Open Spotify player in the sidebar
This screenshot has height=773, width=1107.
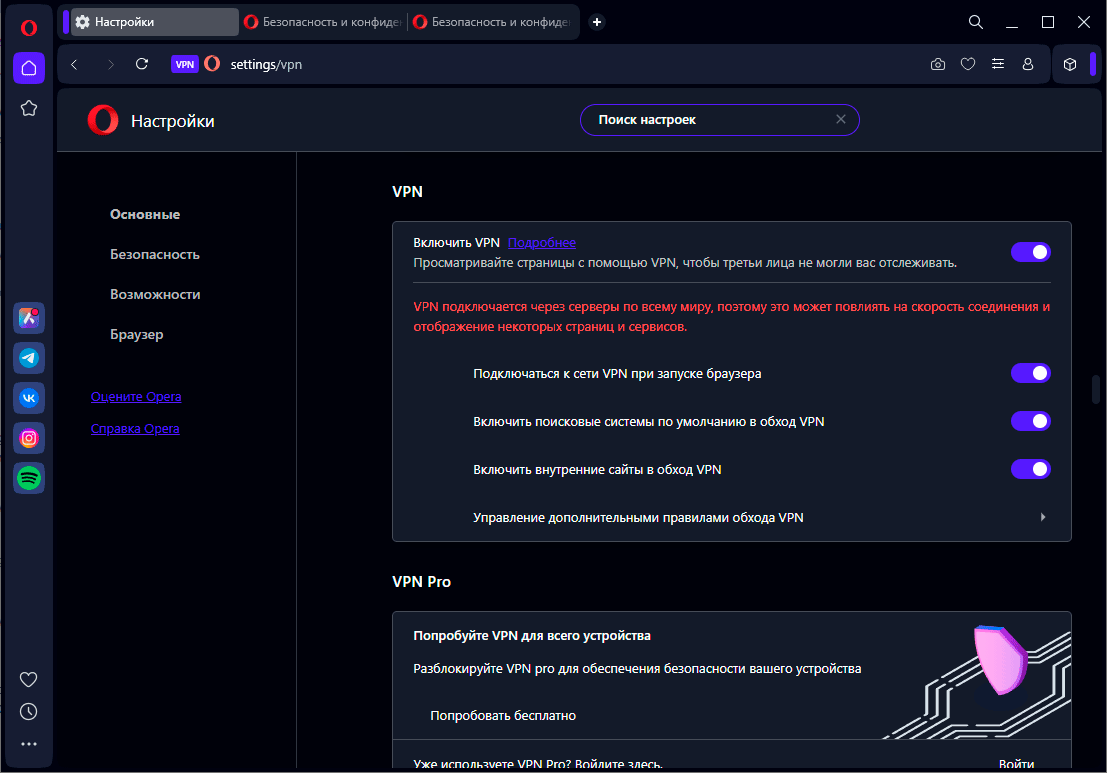(x=29, y=479)
